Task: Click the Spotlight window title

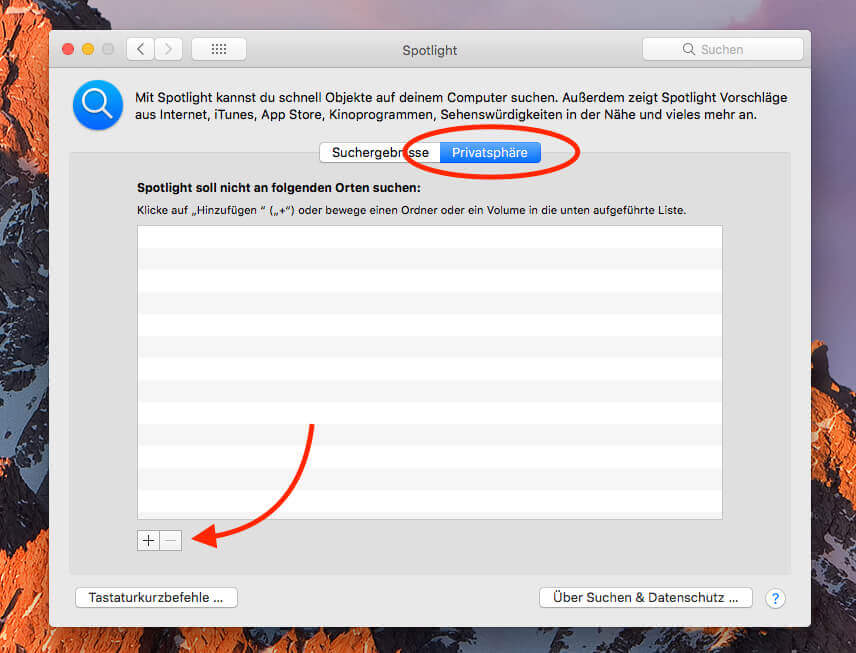Action: (x=430, y=50)
